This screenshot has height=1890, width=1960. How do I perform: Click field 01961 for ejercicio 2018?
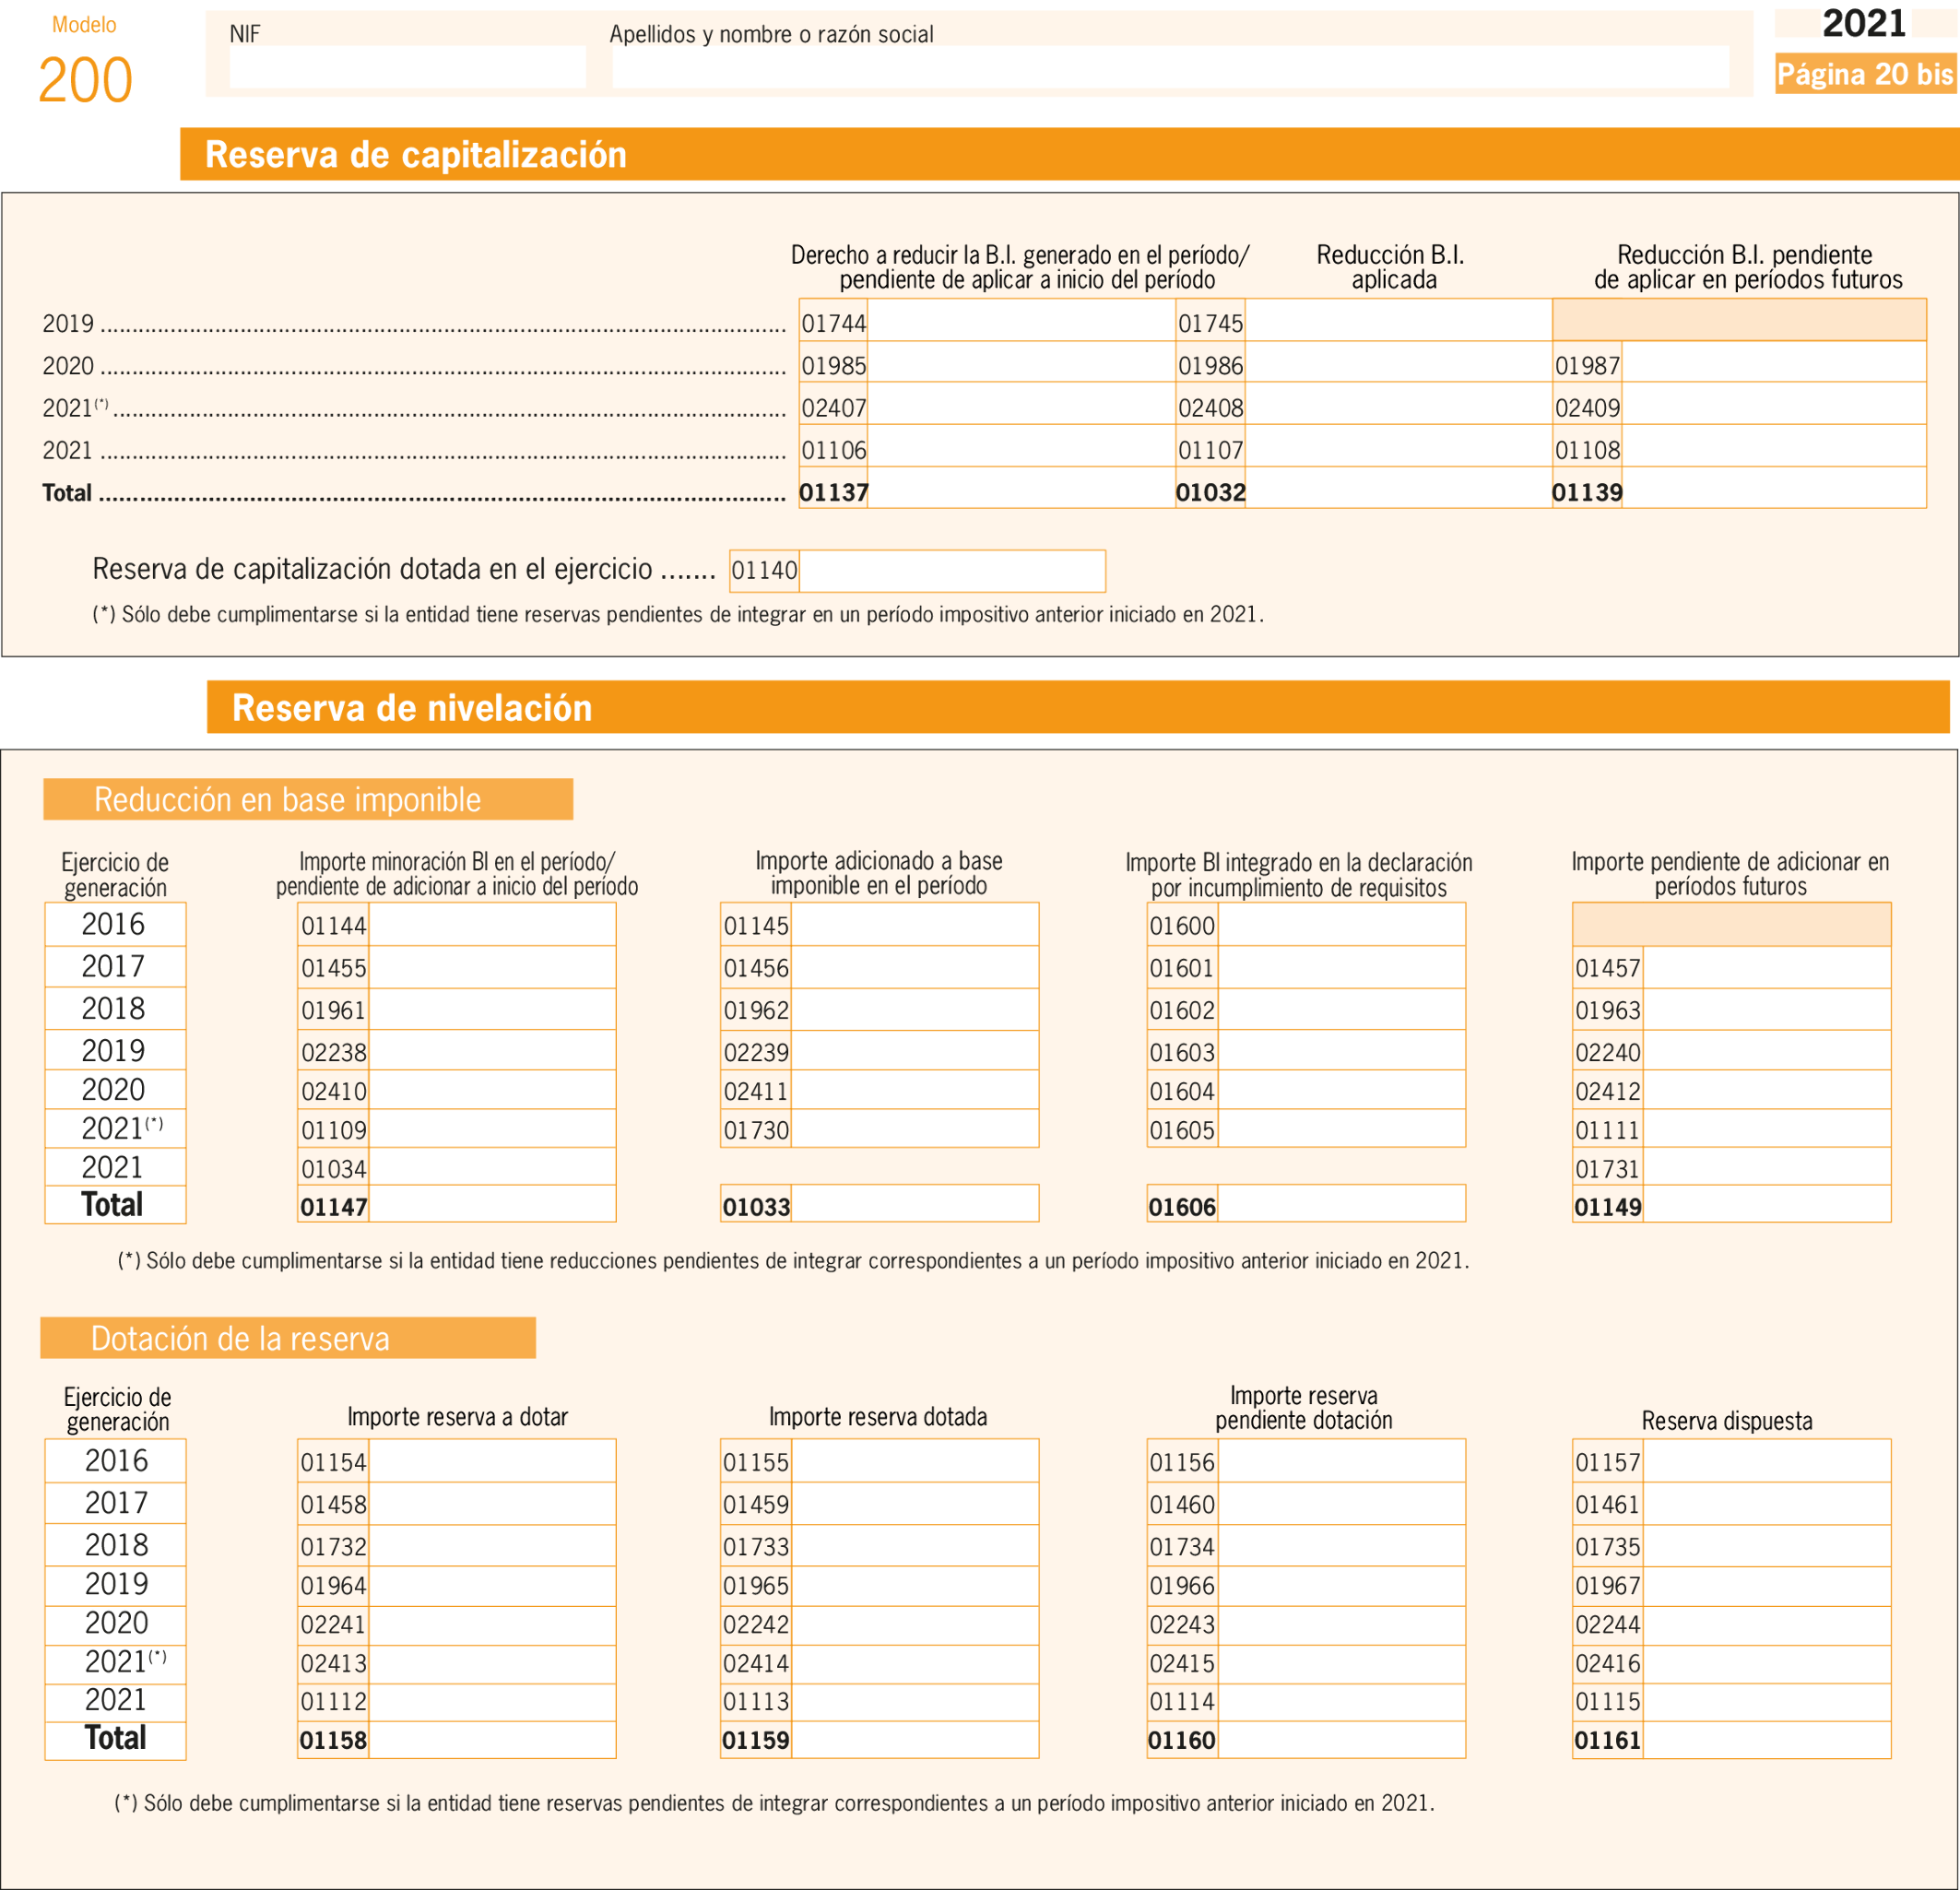click(x=492, y=1009)
